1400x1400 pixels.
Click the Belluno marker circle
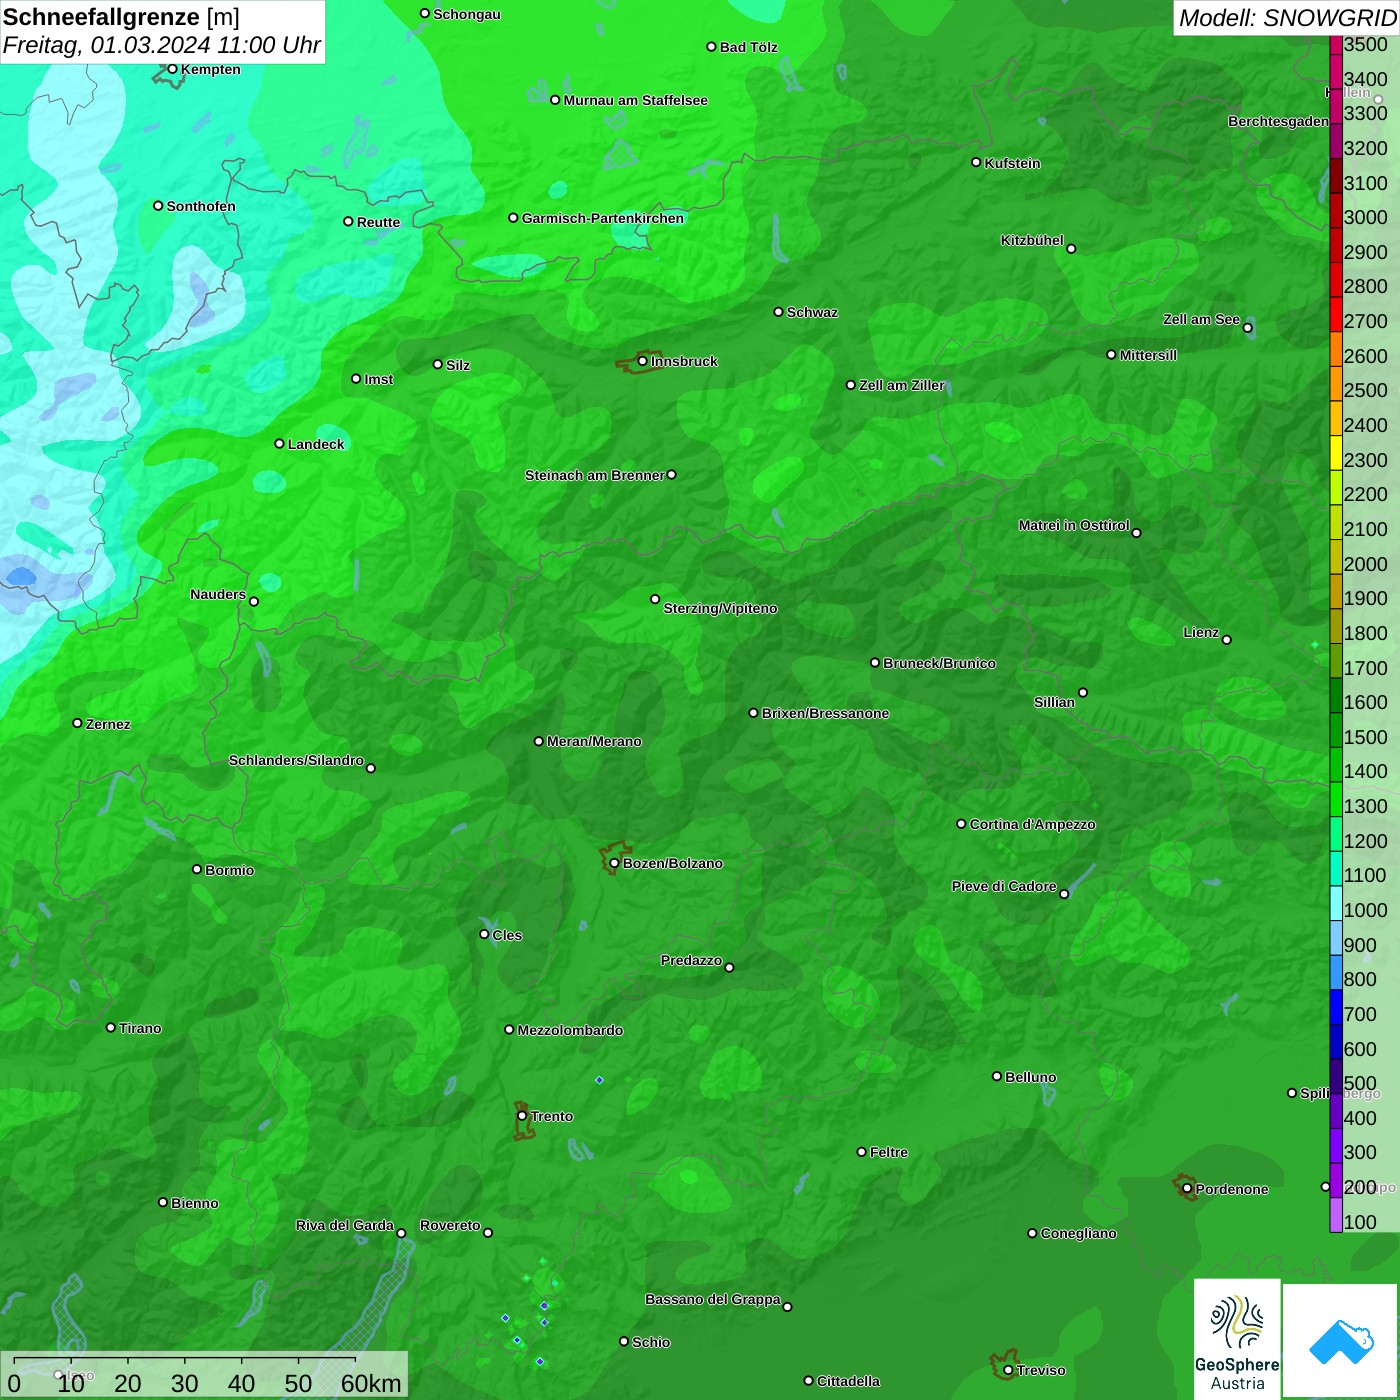(997, 1076)
